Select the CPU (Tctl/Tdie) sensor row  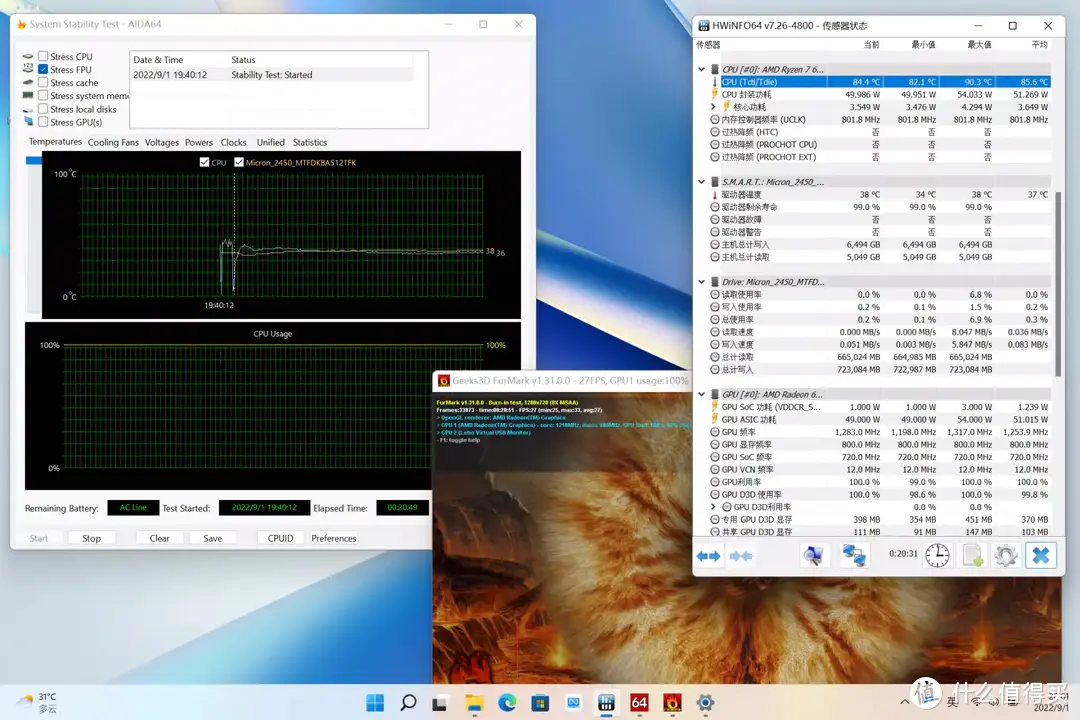point(880,82)
